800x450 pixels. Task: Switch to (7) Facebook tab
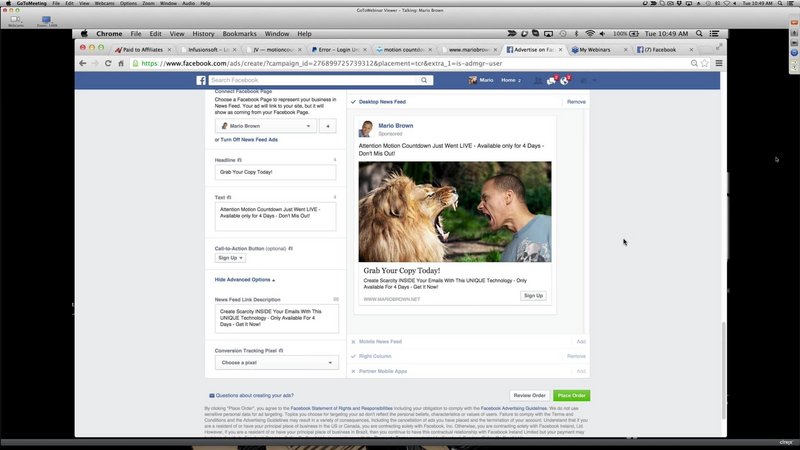pos(660,49)
